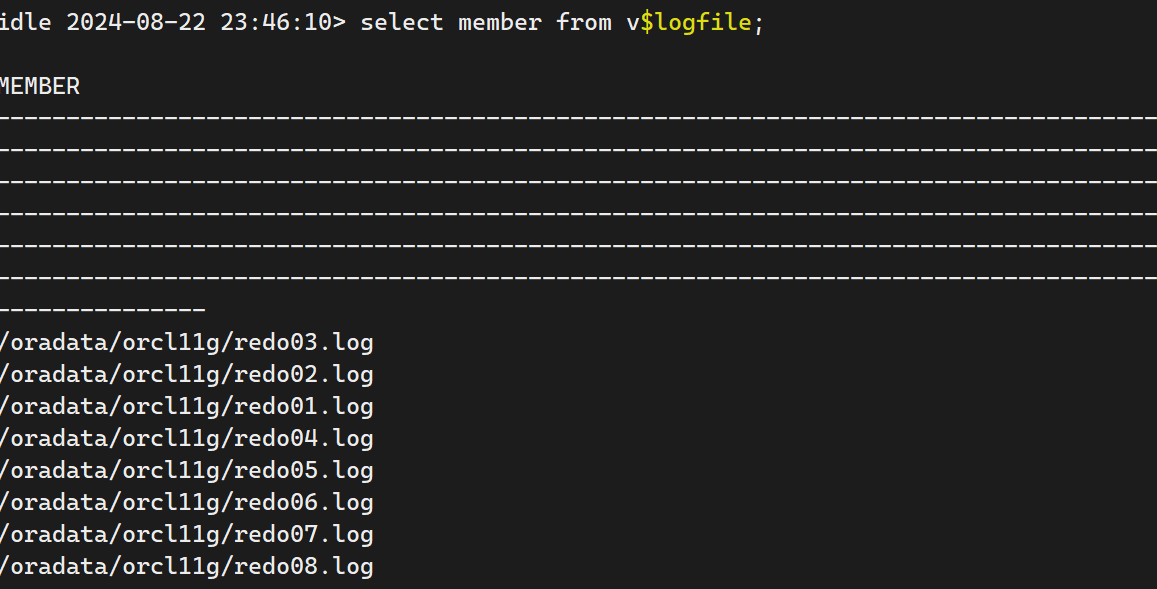Screen dimensions: 1157x589
Task: Select the redo01.log path line
Action: point(187,407)
